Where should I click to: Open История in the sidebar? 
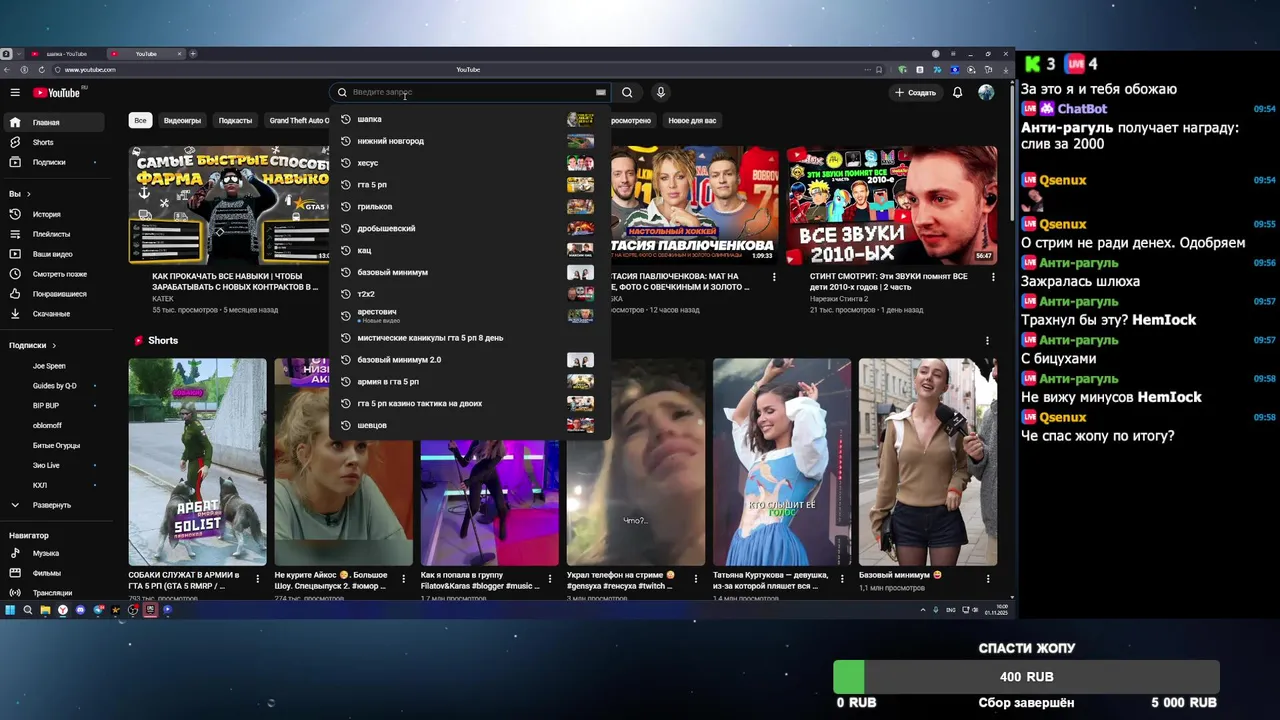tap(55, 214)
